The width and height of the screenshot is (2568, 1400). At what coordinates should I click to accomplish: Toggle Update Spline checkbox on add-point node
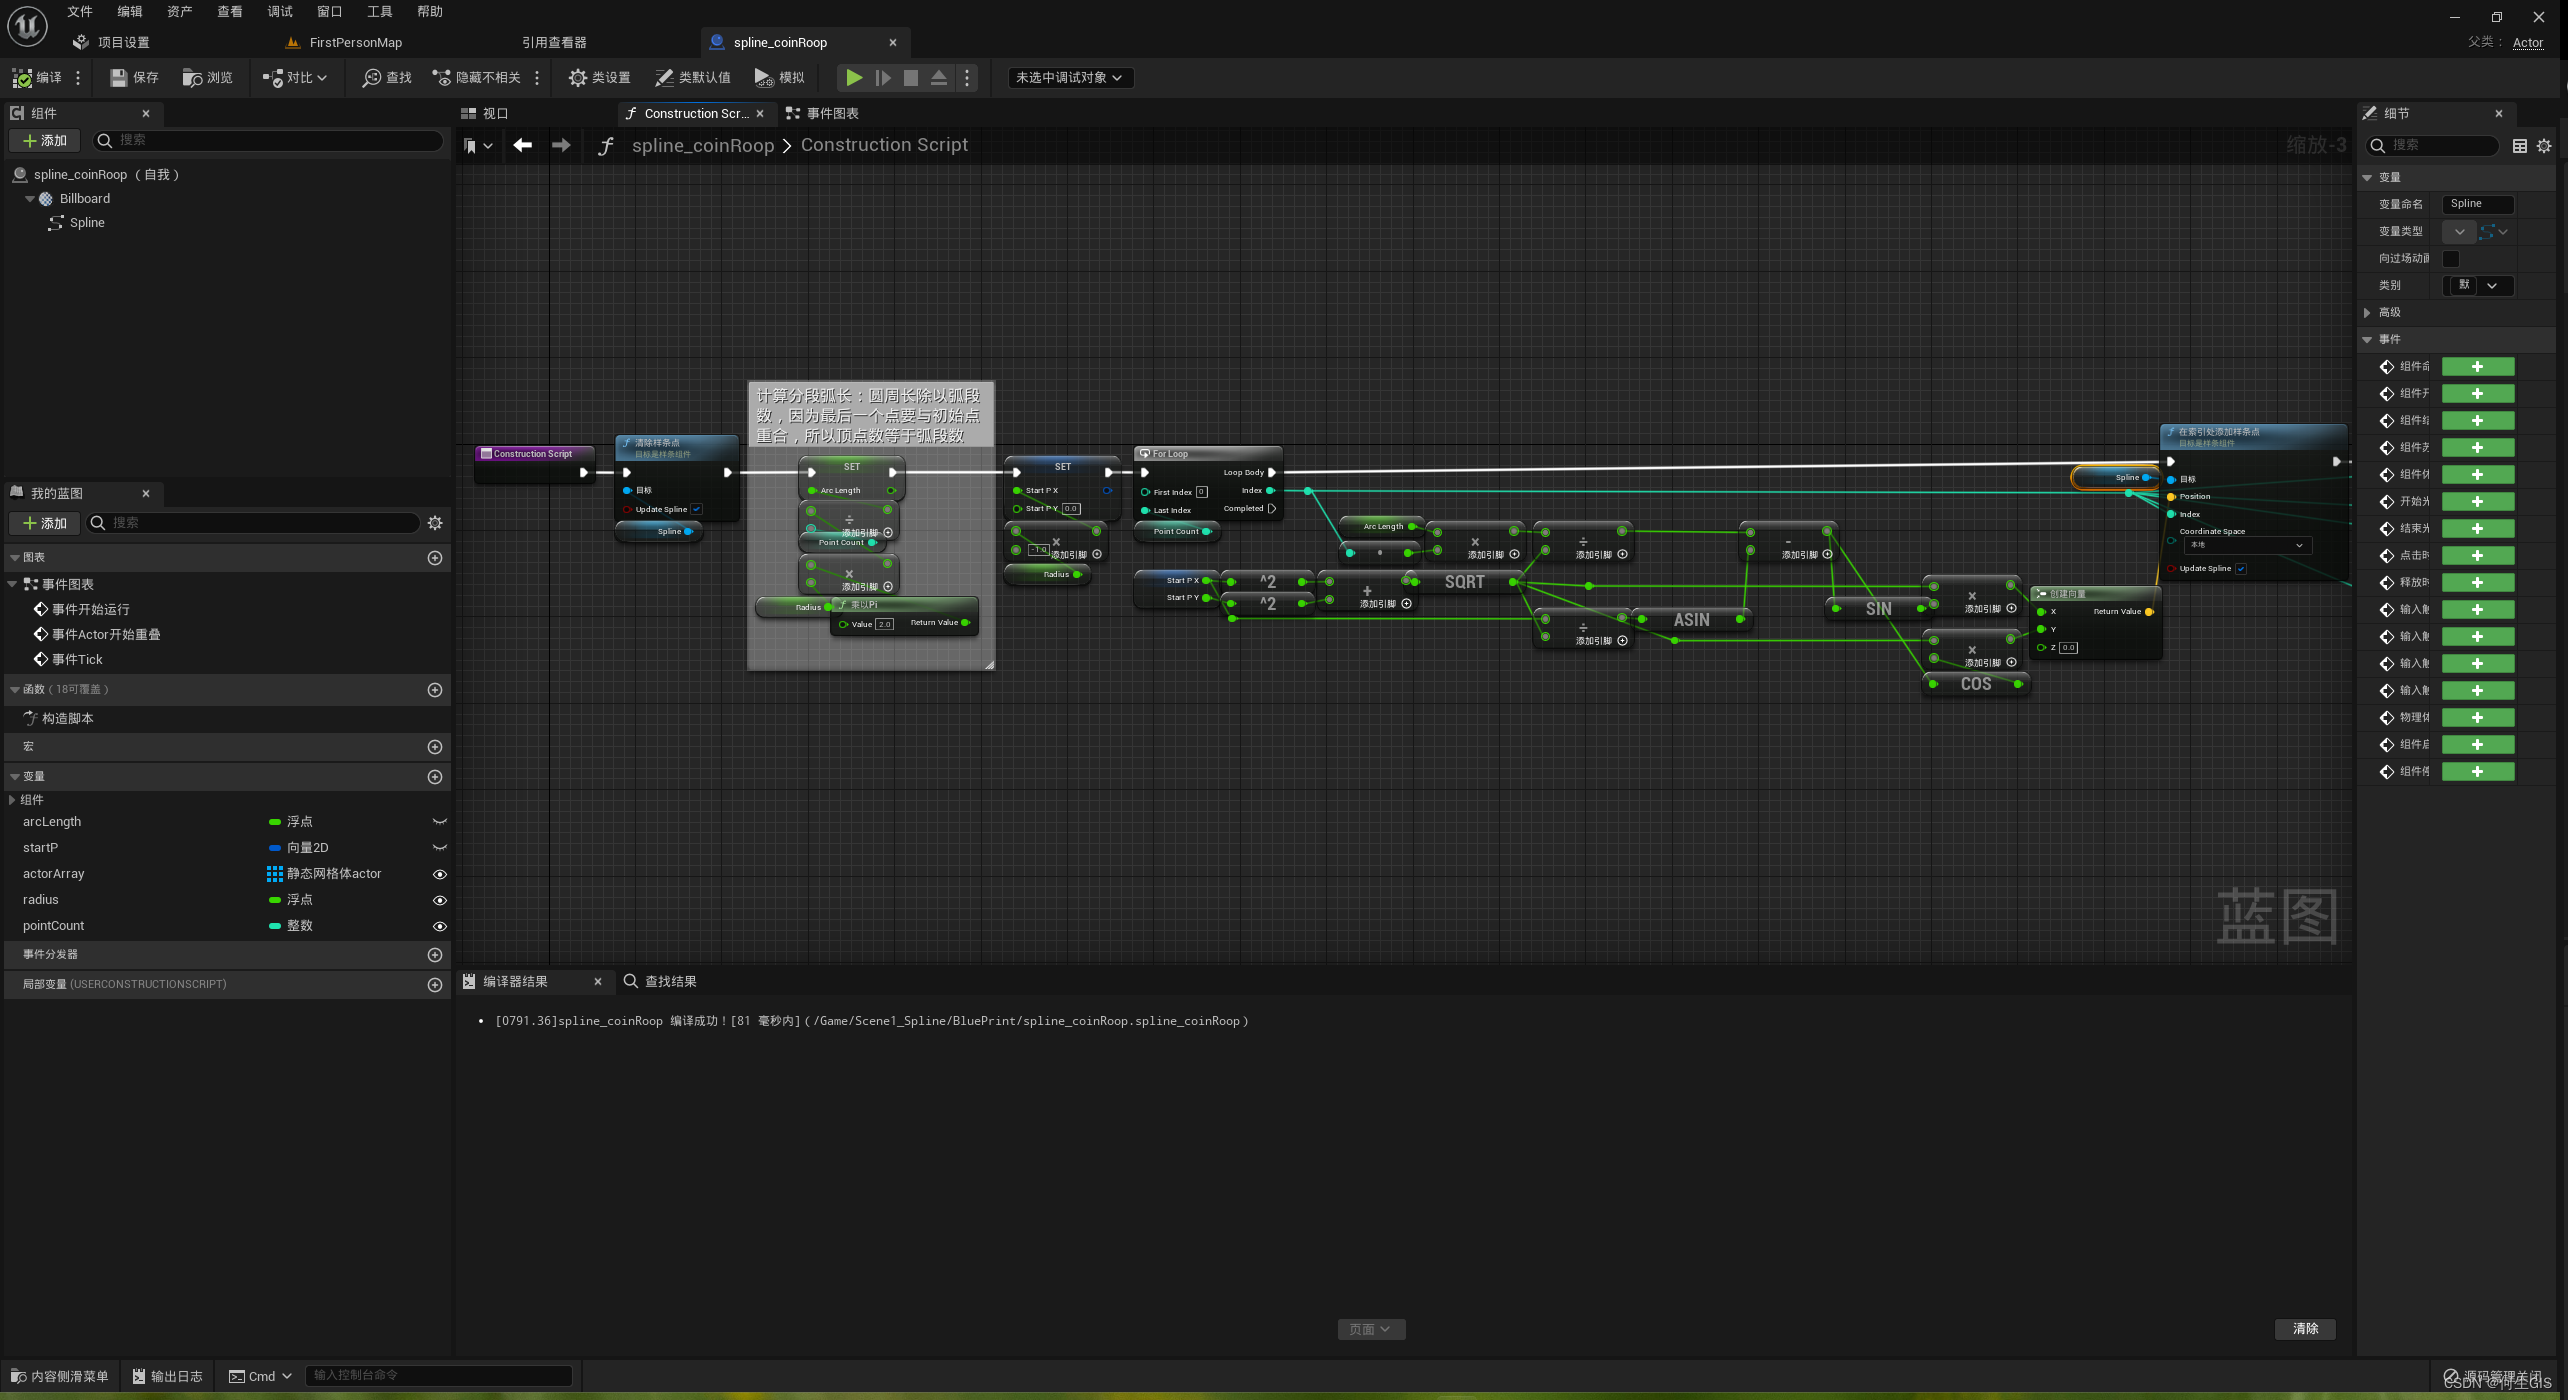(x=2241, y=568)
